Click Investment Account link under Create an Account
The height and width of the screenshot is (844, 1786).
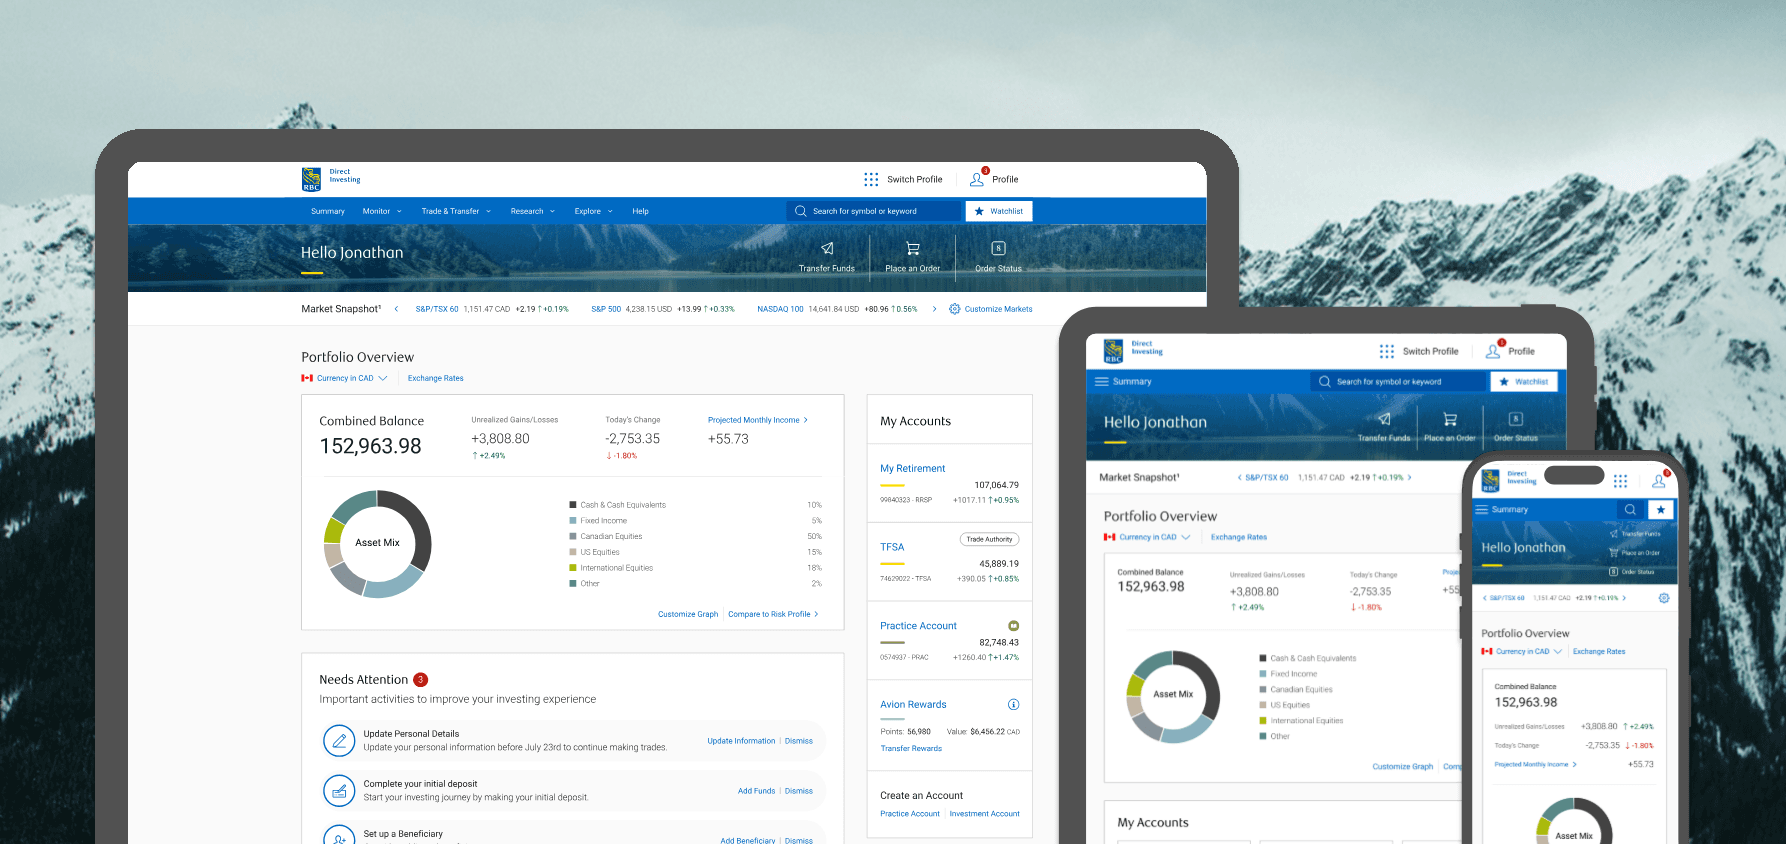click(984, 814)
